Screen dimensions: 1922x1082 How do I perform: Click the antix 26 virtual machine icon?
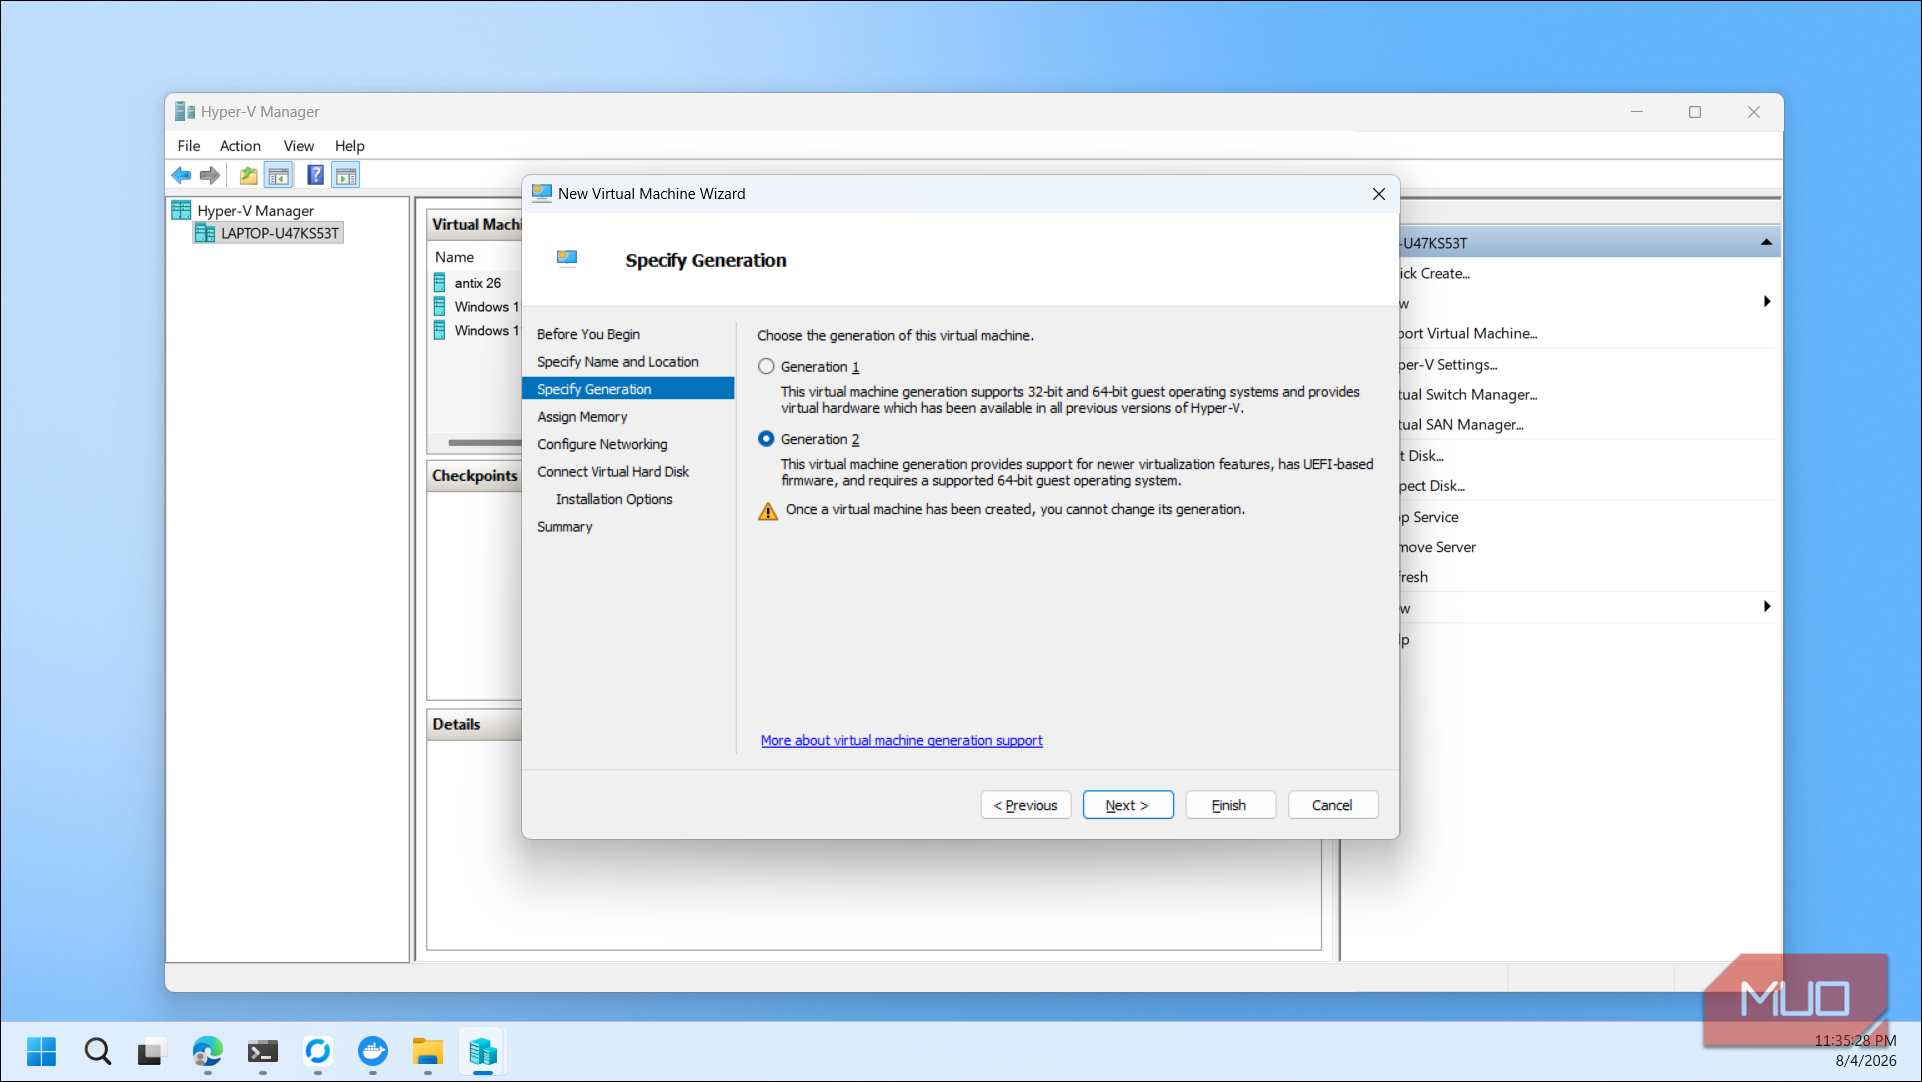[440, 283]
